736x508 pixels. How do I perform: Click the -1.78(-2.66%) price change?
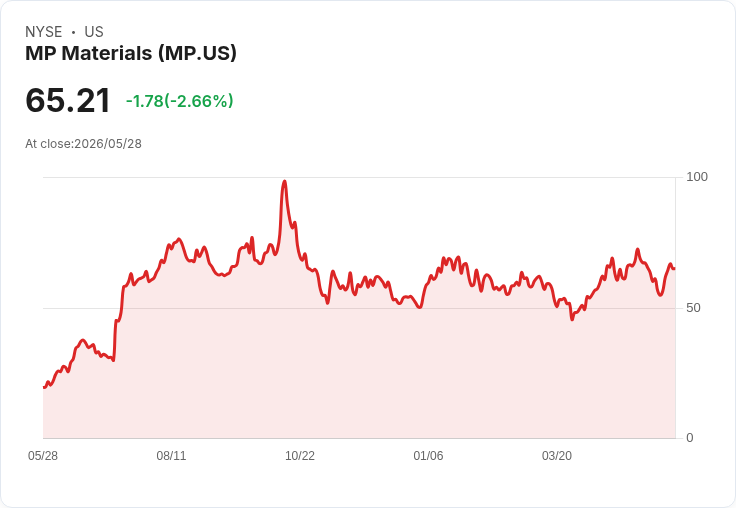click(x=179, y=101)
